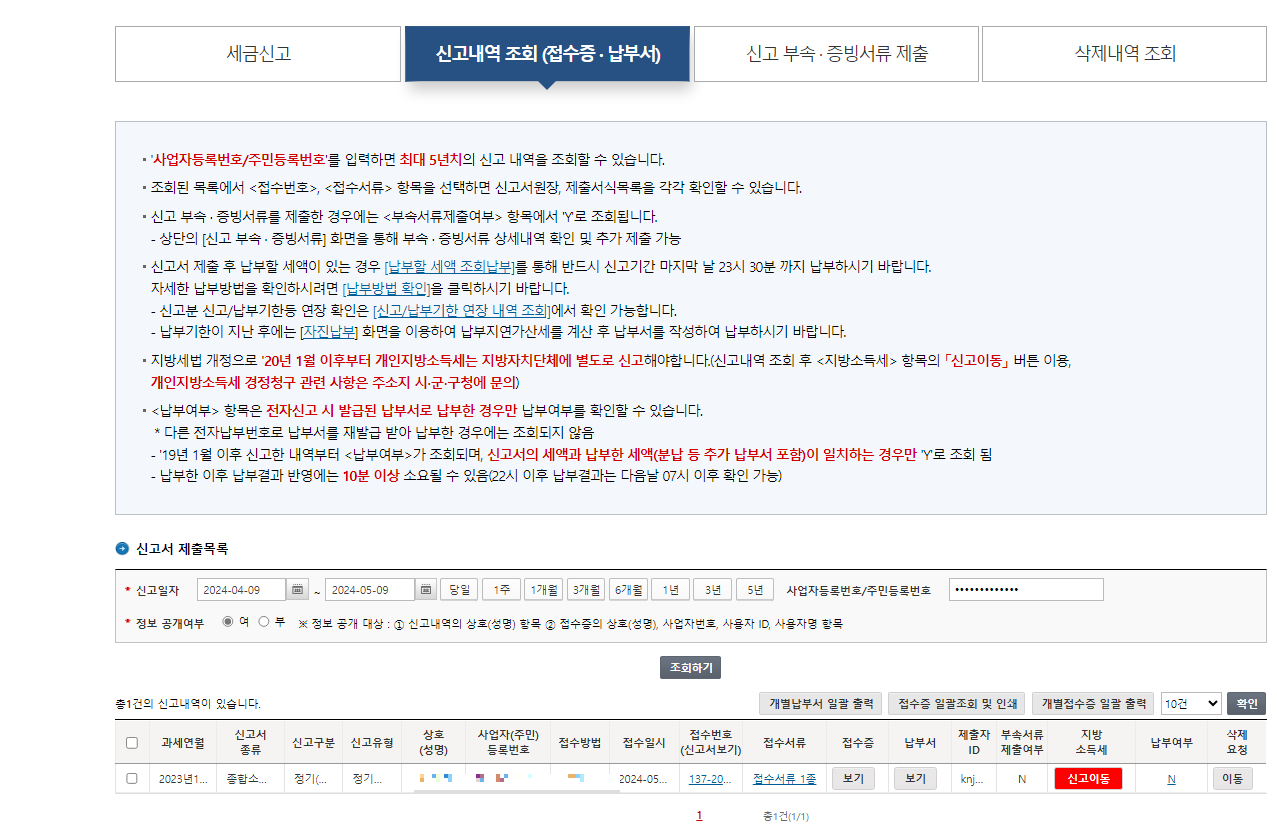
Task: Confirm page size with 확인 button
Action: click(x=1247, y=703)
